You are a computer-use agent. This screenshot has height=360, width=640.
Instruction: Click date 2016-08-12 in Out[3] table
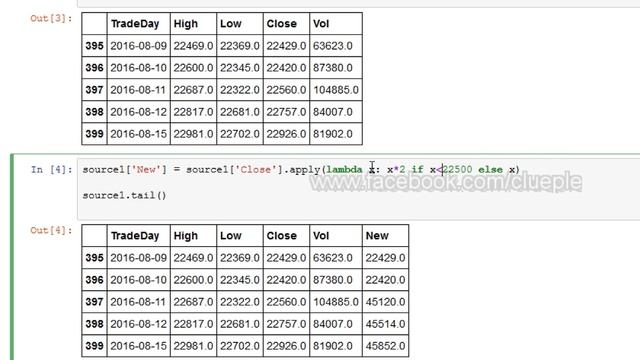click(x=139, y=112)
